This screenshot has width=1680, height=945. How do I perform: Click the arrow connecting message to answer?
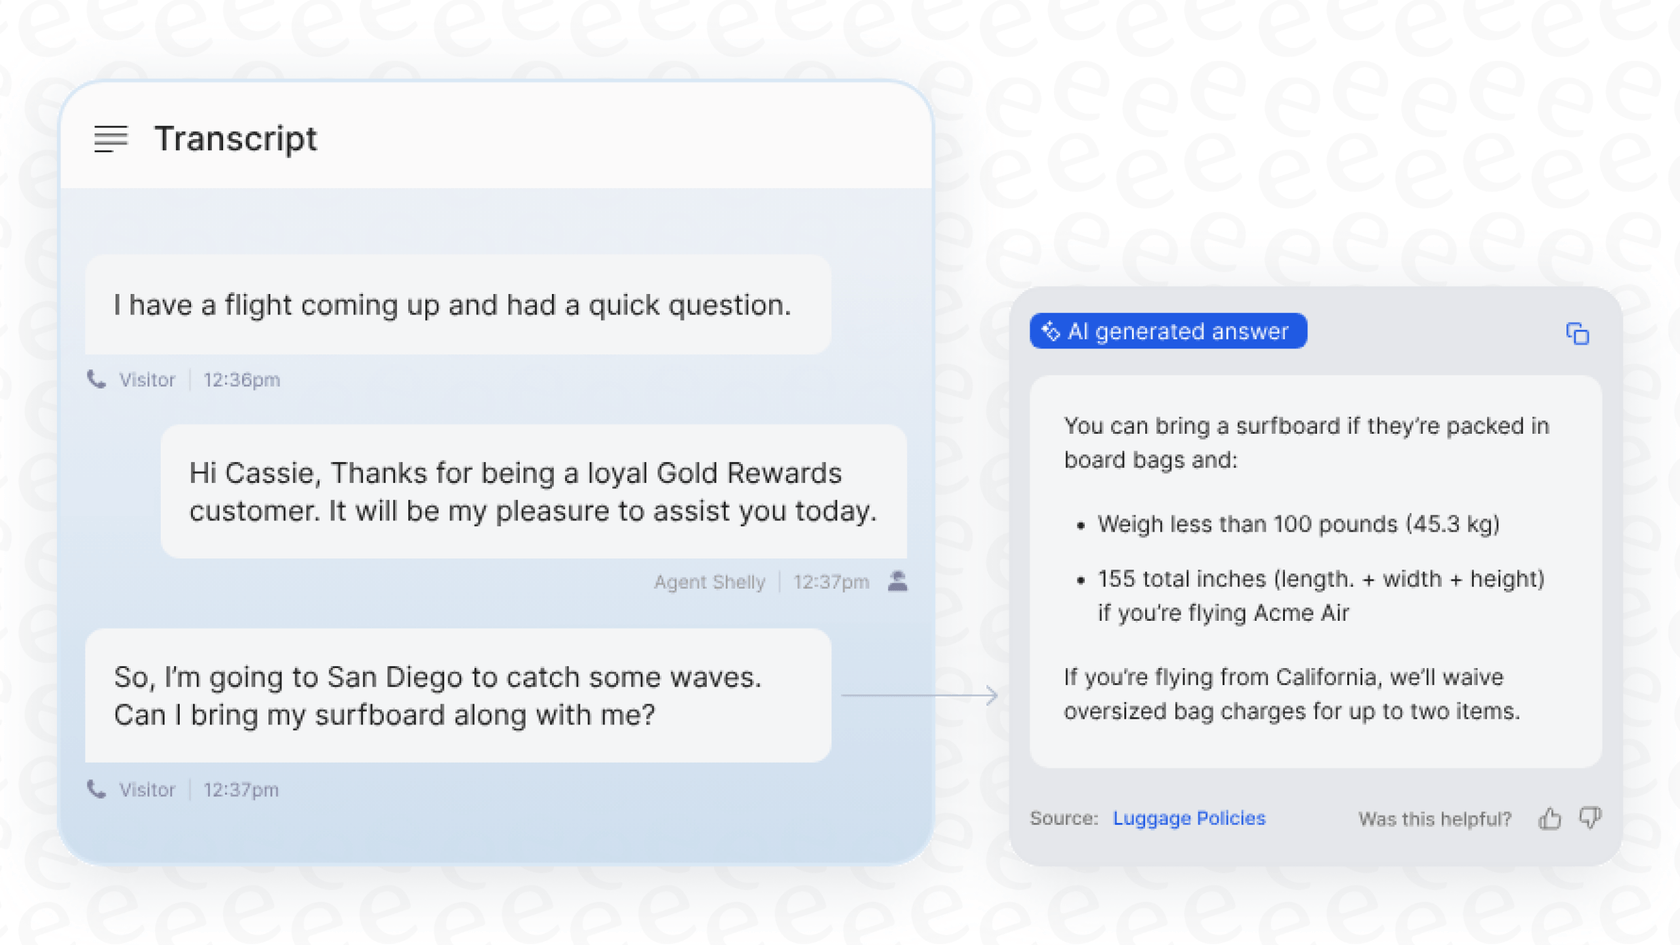coord(920,694)
